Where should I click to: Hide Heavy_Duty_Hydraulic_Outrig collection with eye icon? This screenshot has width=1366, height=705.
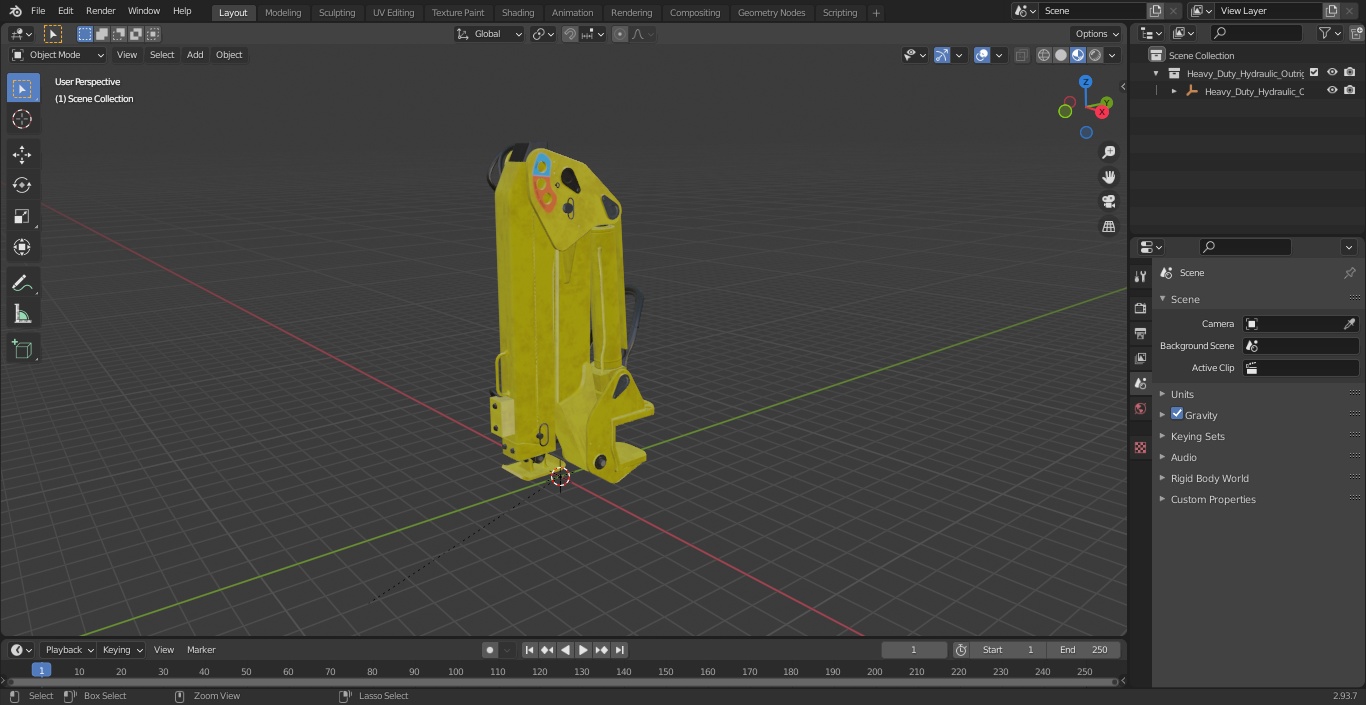1332,72
